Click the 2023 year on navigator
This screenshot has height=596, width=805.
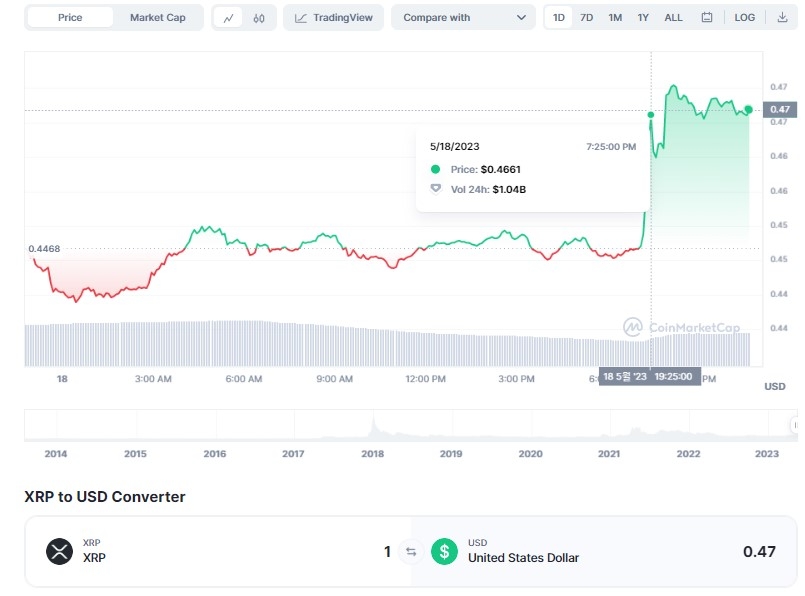coord(766,454)
